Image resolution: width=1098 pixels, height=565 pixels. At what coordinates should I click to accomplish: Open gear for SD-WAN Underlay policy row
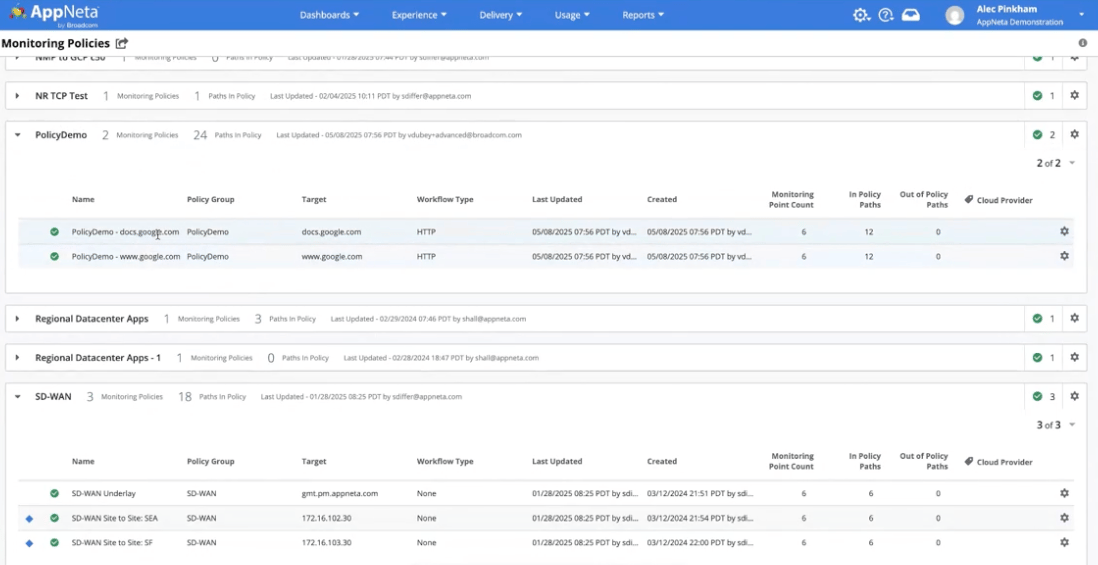[1064, 493]
